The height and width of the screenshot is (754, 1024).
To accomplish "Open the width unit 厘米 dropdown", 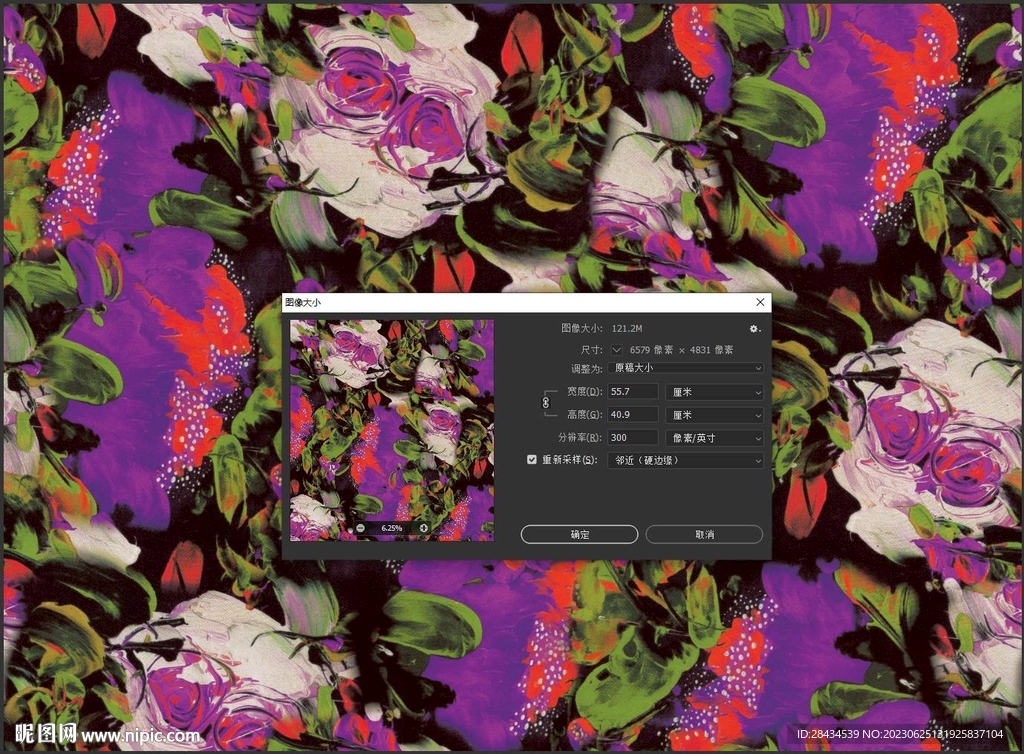I will (714, 392).
